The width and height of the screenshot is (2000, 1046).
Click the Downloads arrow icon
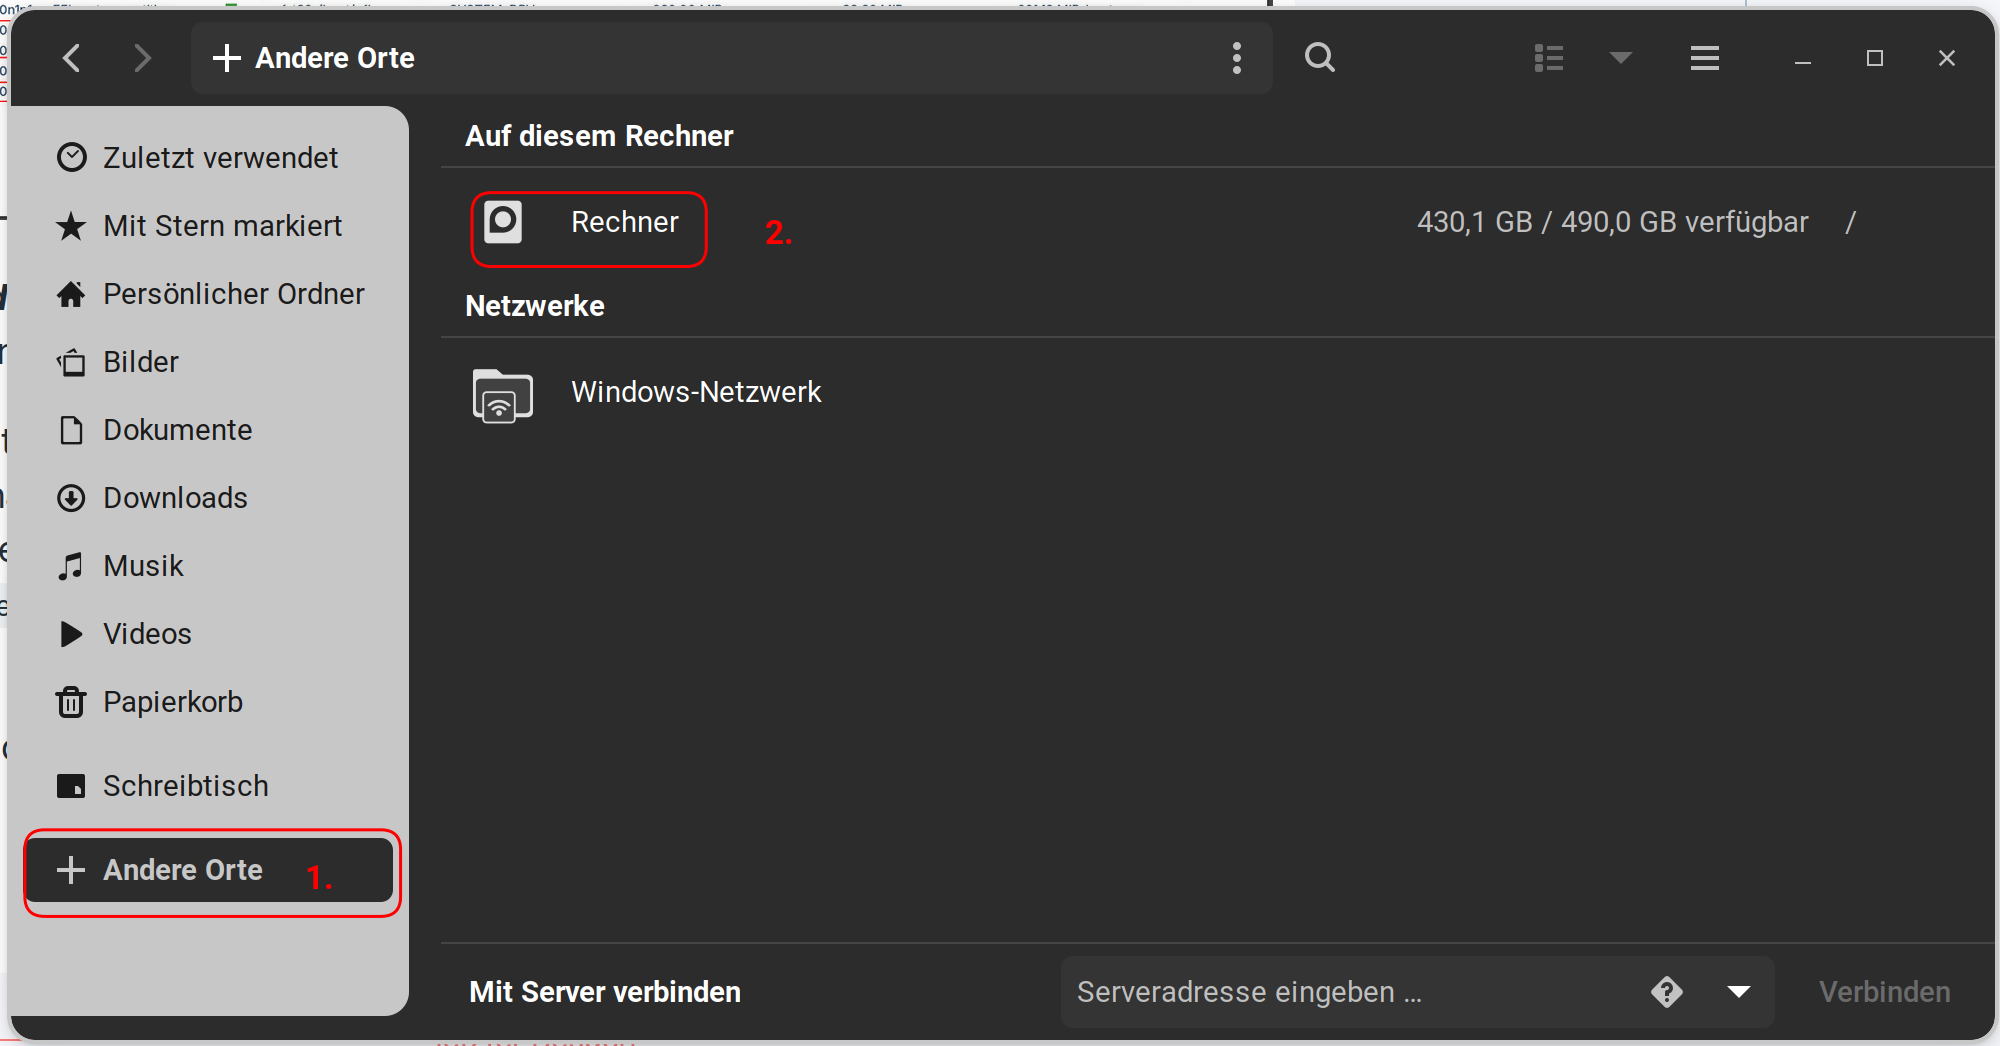click(x=71, y=498)
